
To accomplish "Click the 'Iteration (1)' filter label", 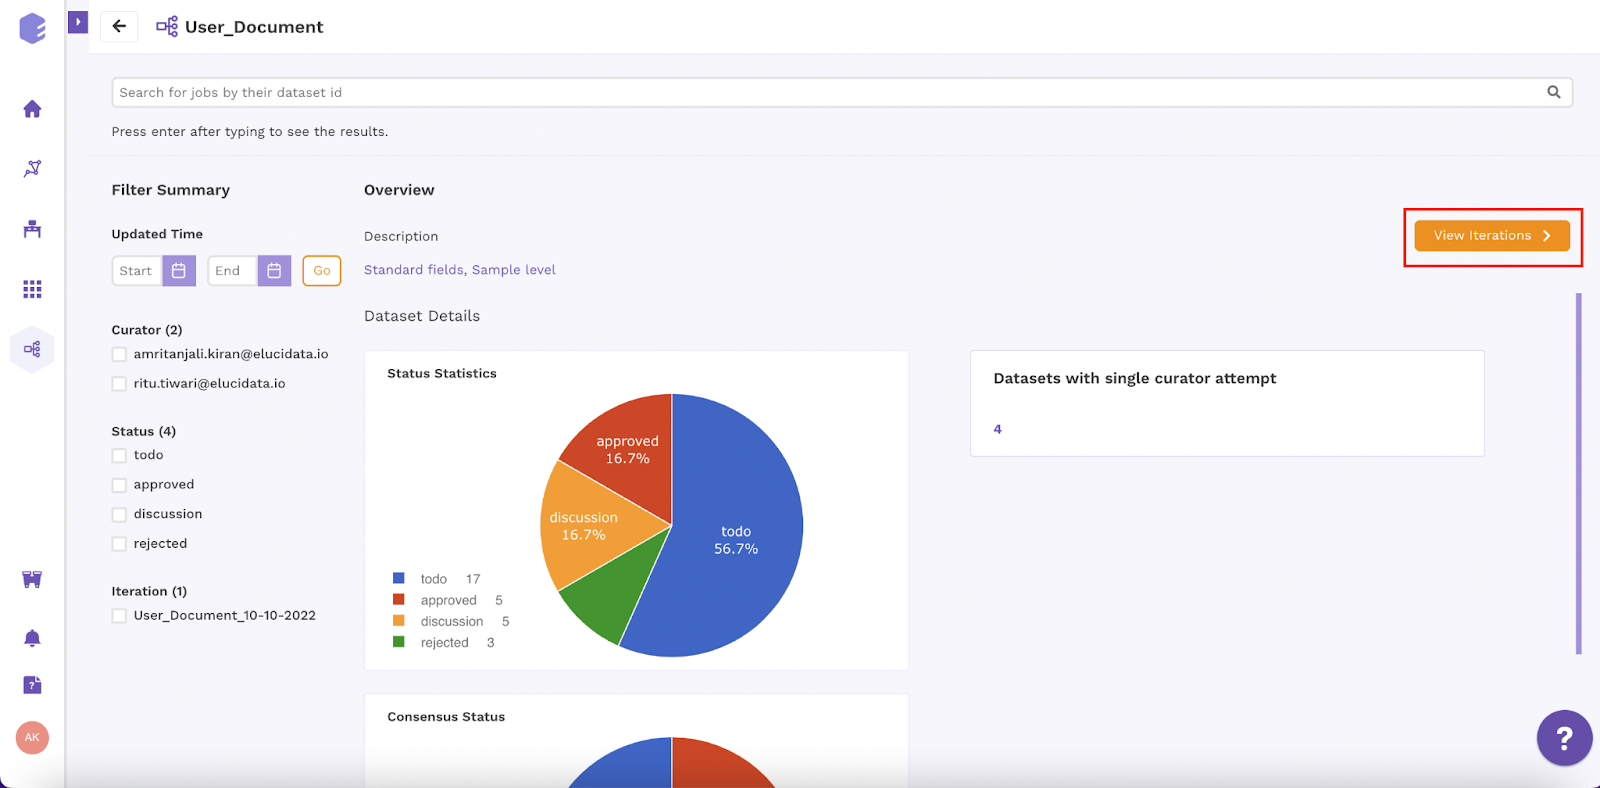I will pyautogui.click(x=149, y=592).
